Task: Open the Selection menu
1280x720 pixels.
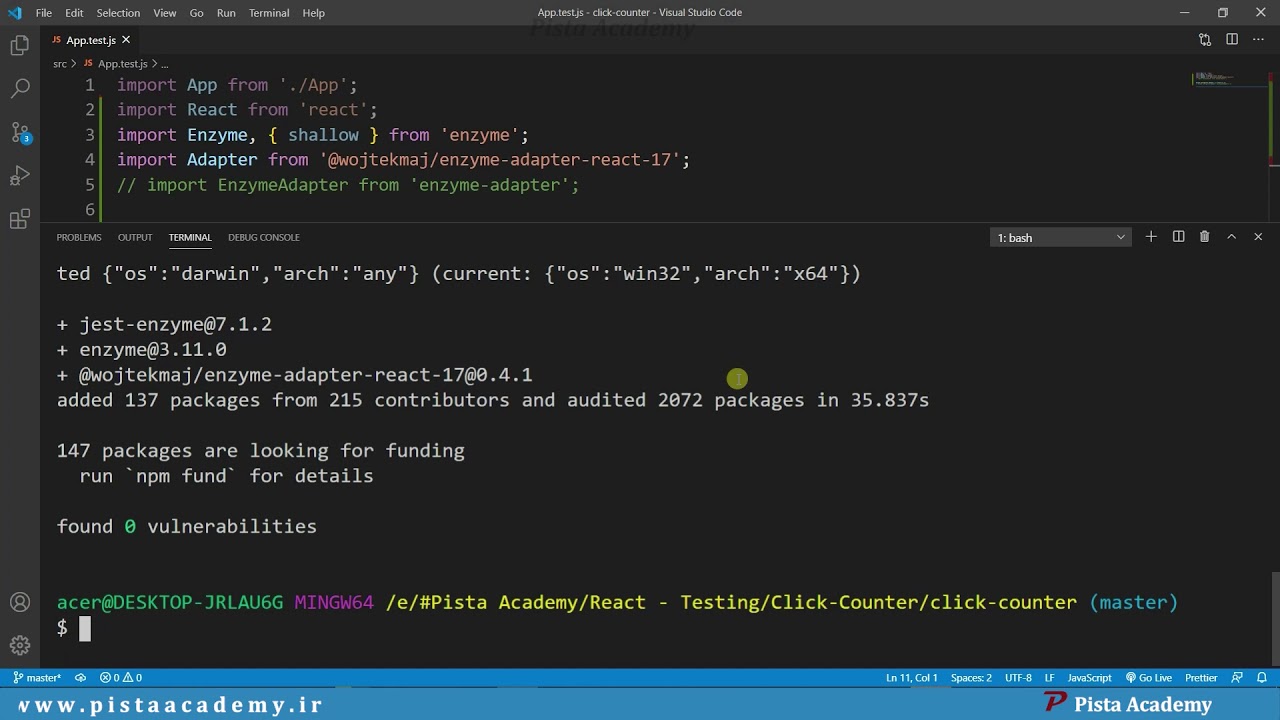Action: pos(118,13)
